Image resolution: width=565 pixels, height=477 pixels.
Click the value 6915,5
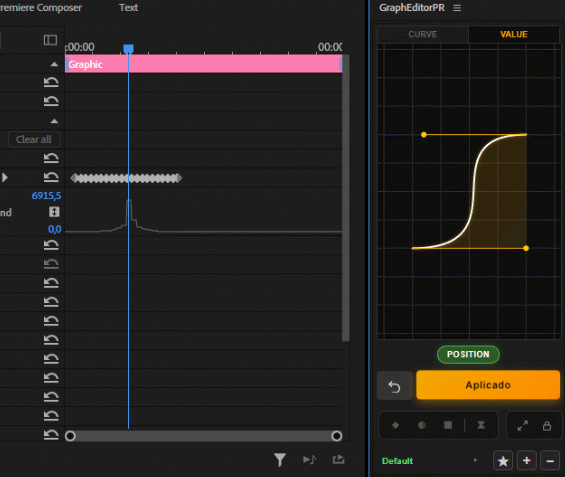46,196
